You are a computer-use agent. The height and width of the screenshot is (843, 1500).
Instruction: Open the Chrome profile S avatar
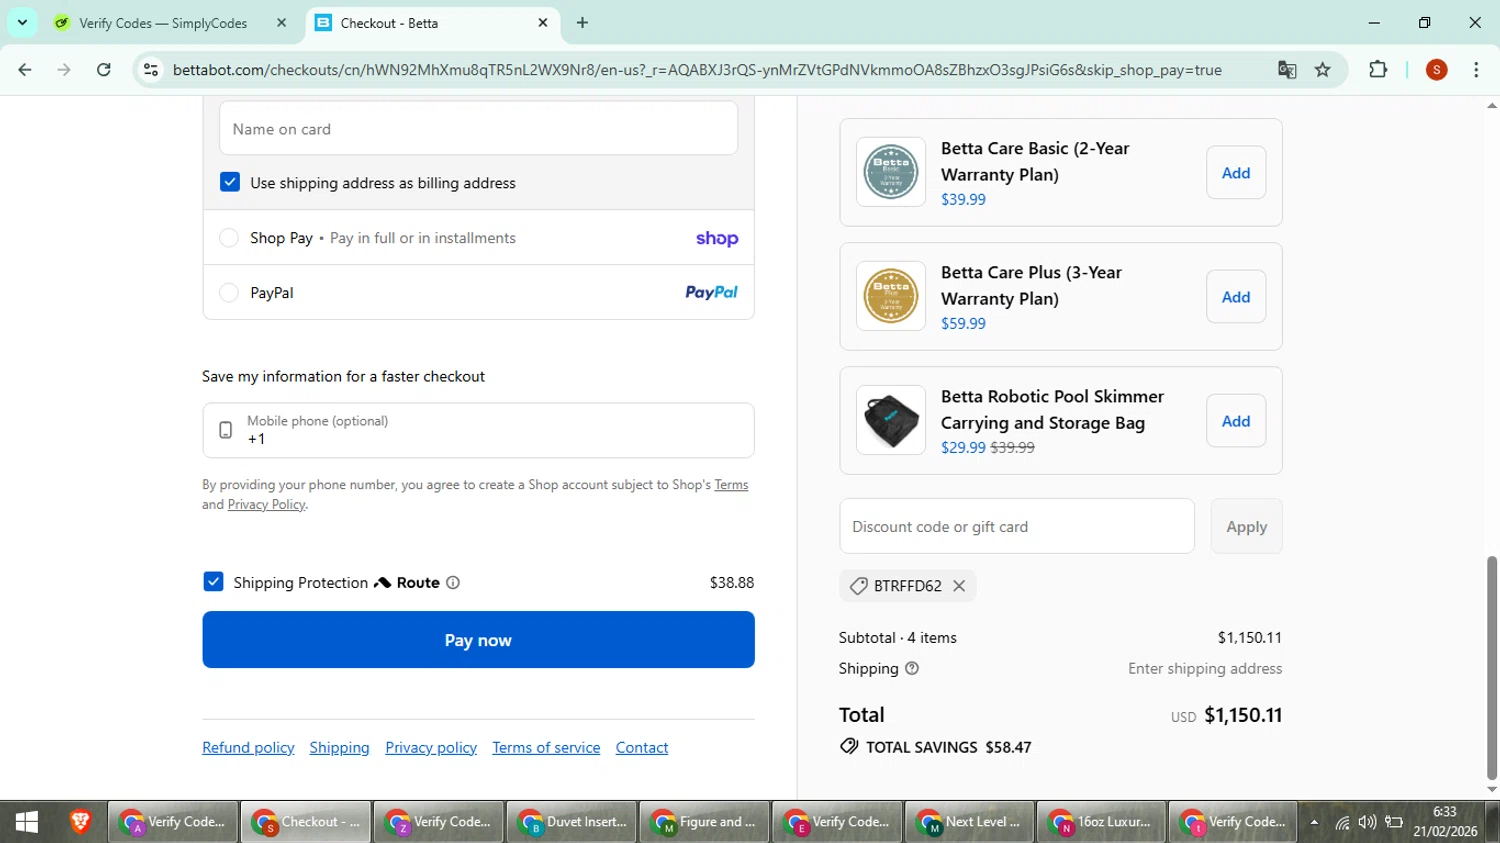point(1437,70)
